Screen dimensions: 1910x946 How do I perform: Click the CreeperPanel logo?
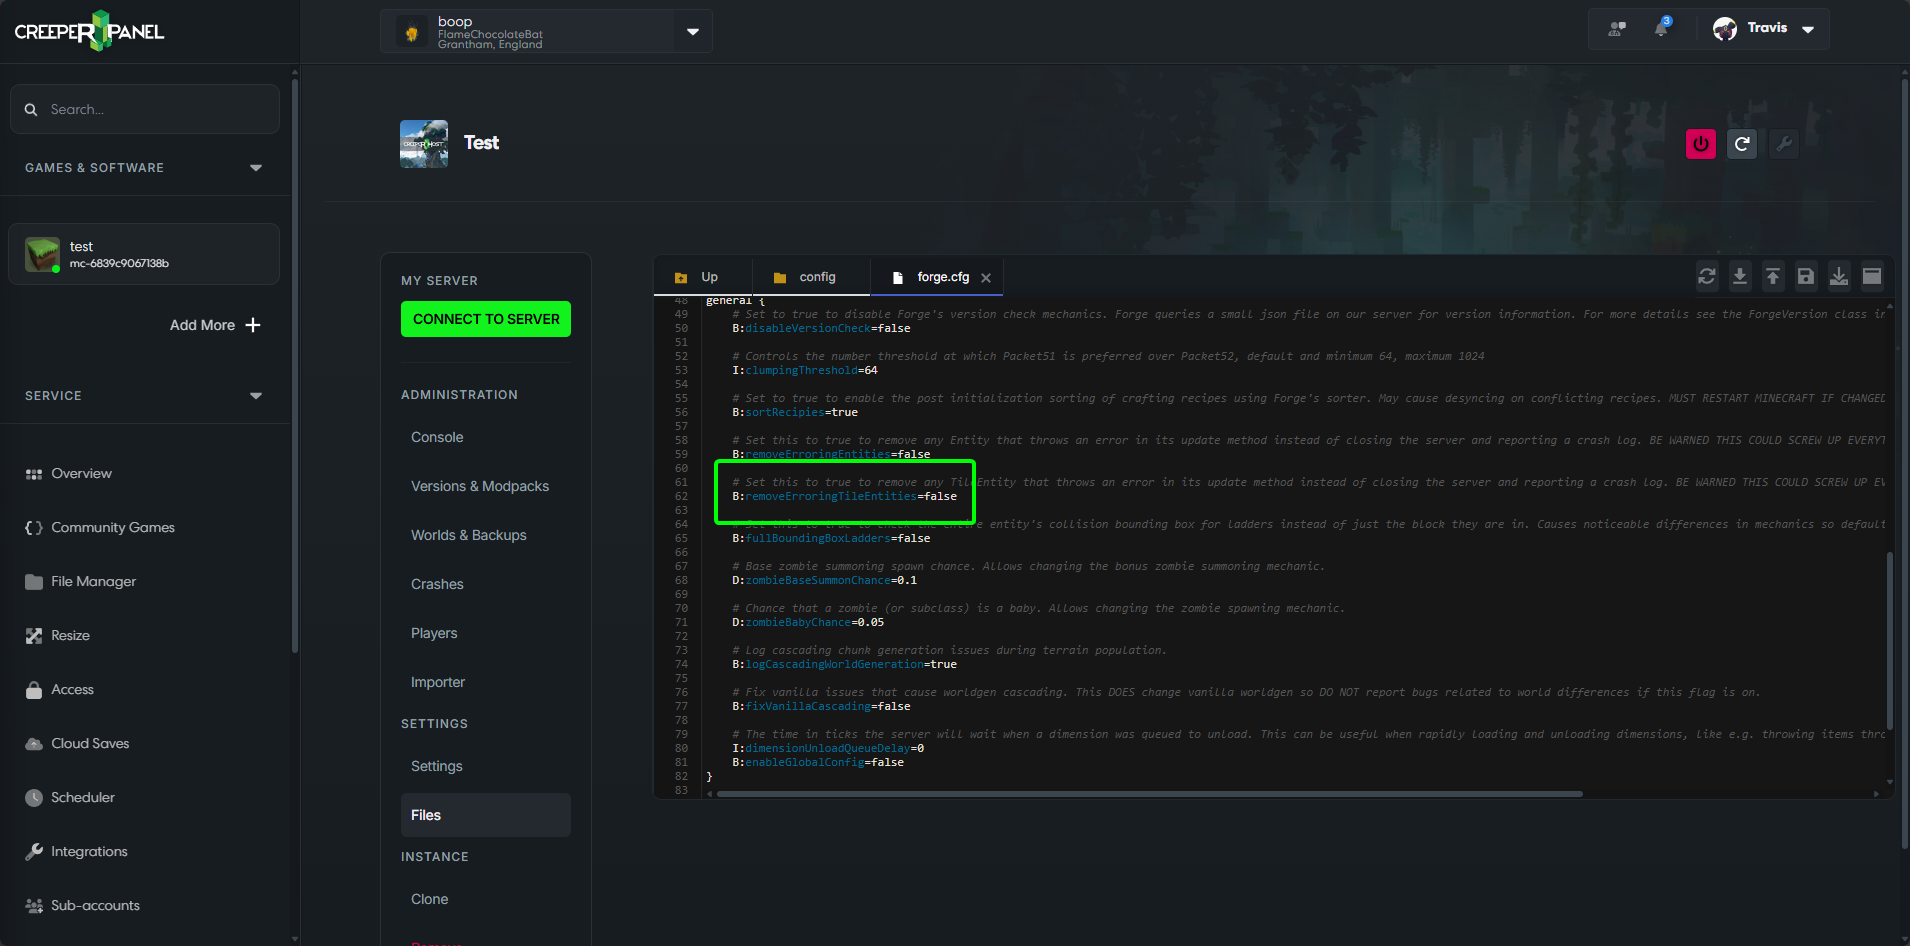tap(89, 31)
